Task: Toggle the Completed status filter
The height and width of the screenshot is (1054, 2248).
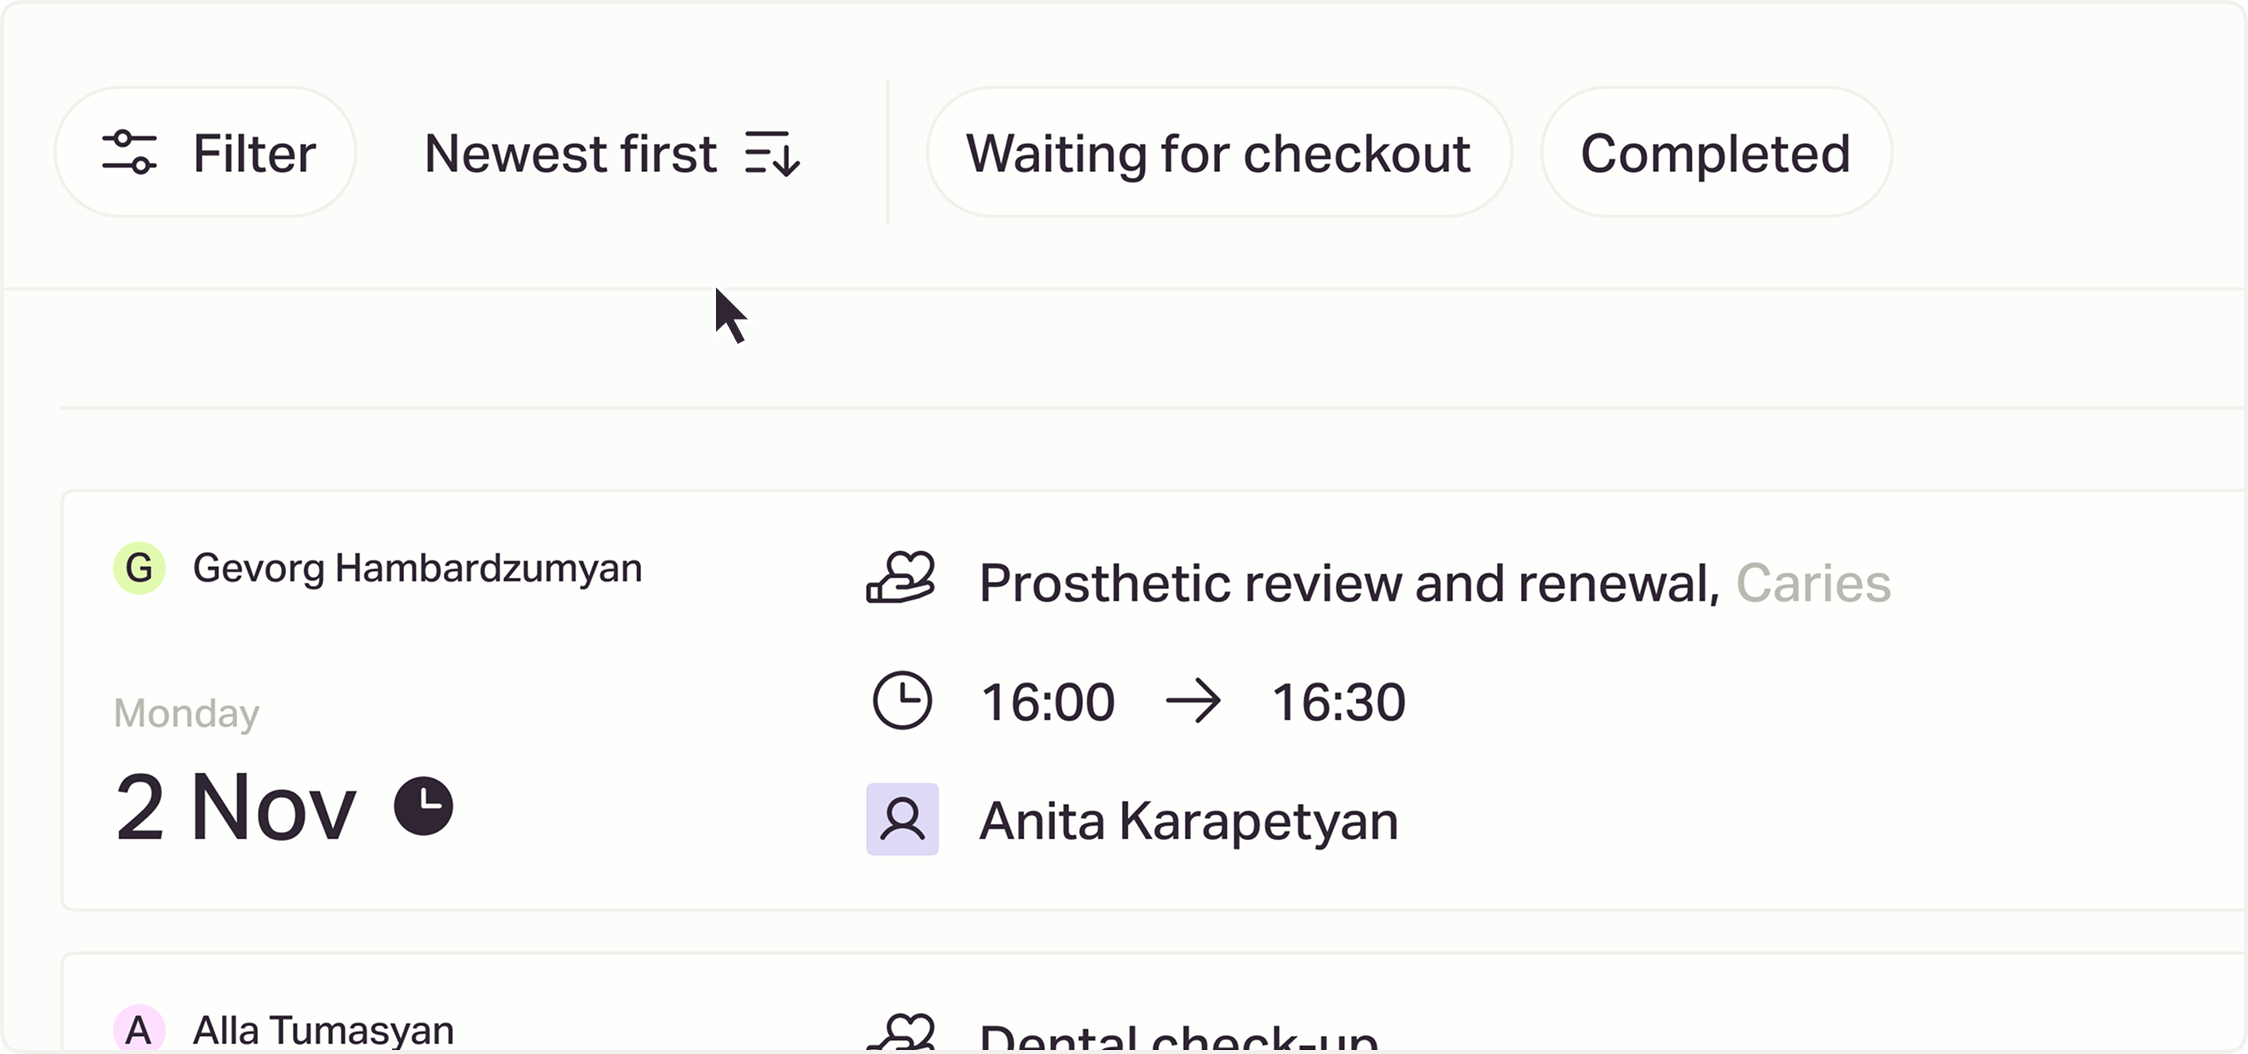Action: coord(1715,153)
